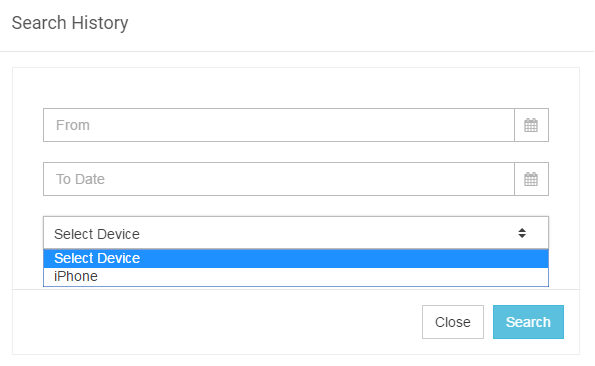The height and width of the screenshot is (366, 595).
Task: Click the Close button
Action: point(453,322)
